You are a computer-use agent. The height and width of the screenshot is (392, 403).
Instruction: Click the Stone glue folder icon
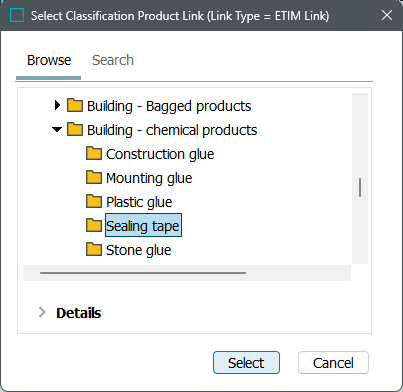coord(94,250)
